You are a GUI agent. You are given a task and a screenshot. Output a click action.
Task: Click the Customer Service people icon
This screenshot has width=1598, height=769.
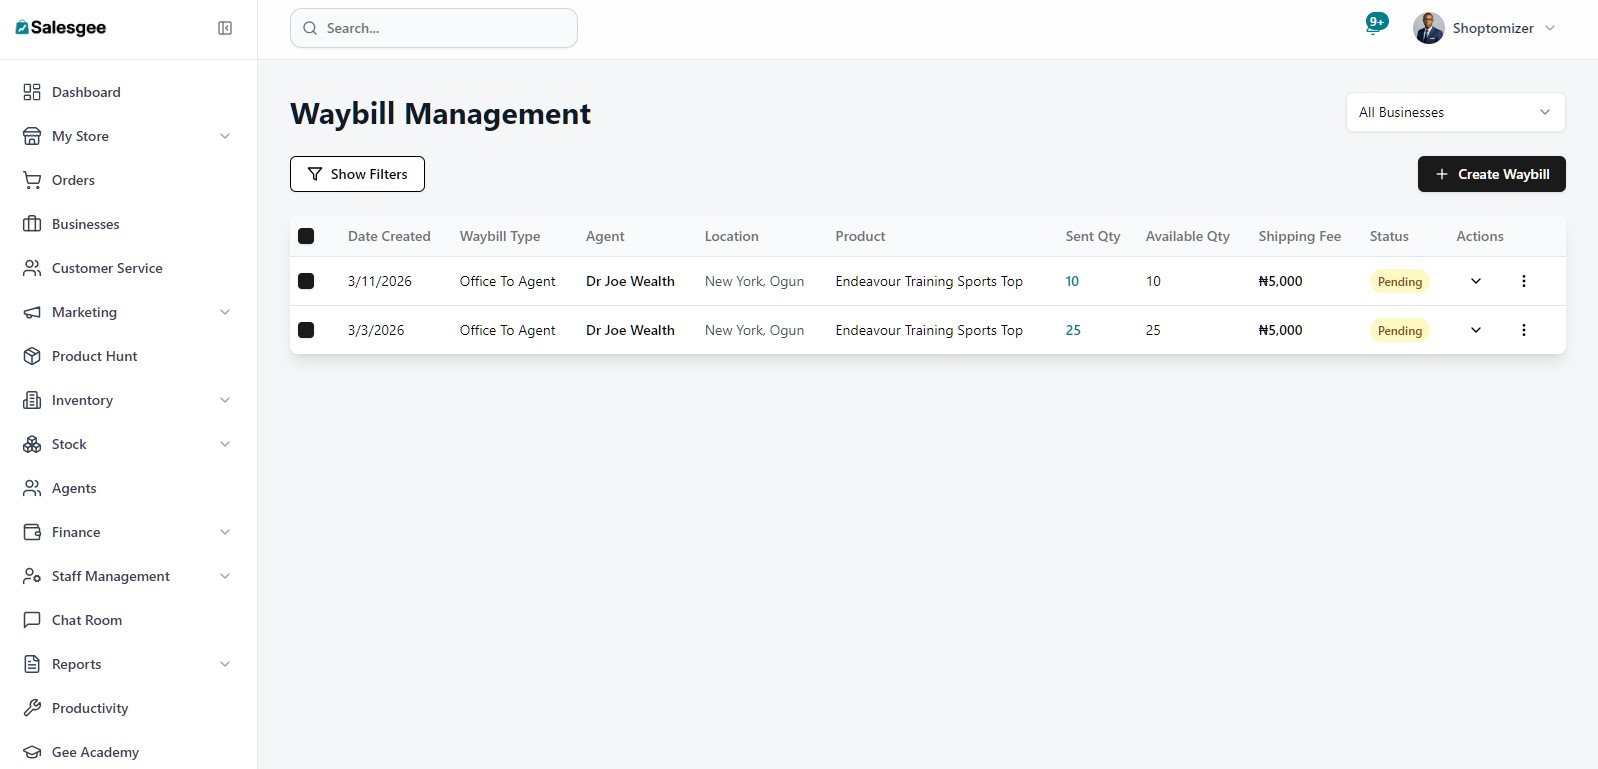click(x=32, y=268)
